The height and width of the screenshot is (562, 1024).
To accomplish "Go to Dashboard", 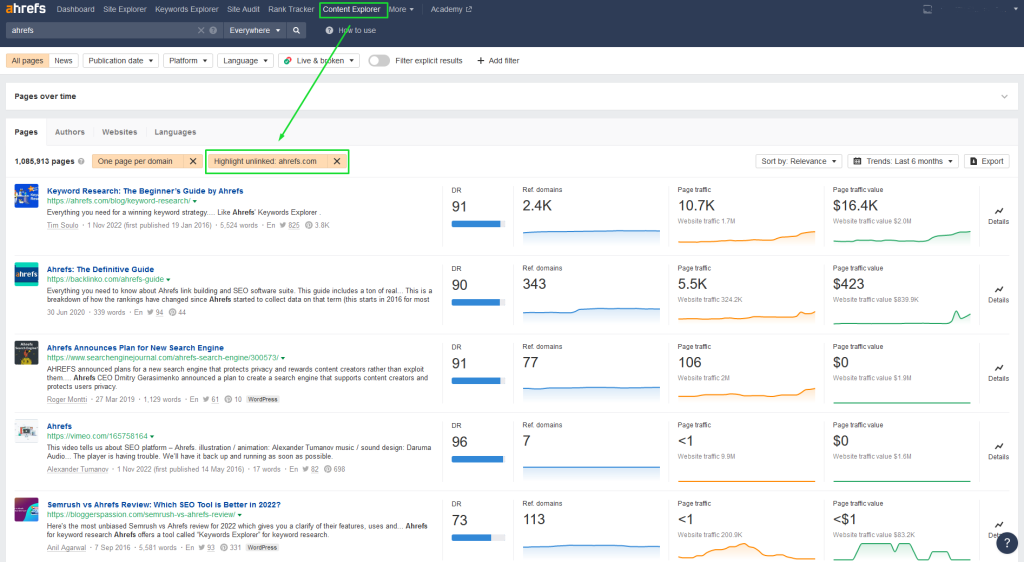I will point(75,9).
